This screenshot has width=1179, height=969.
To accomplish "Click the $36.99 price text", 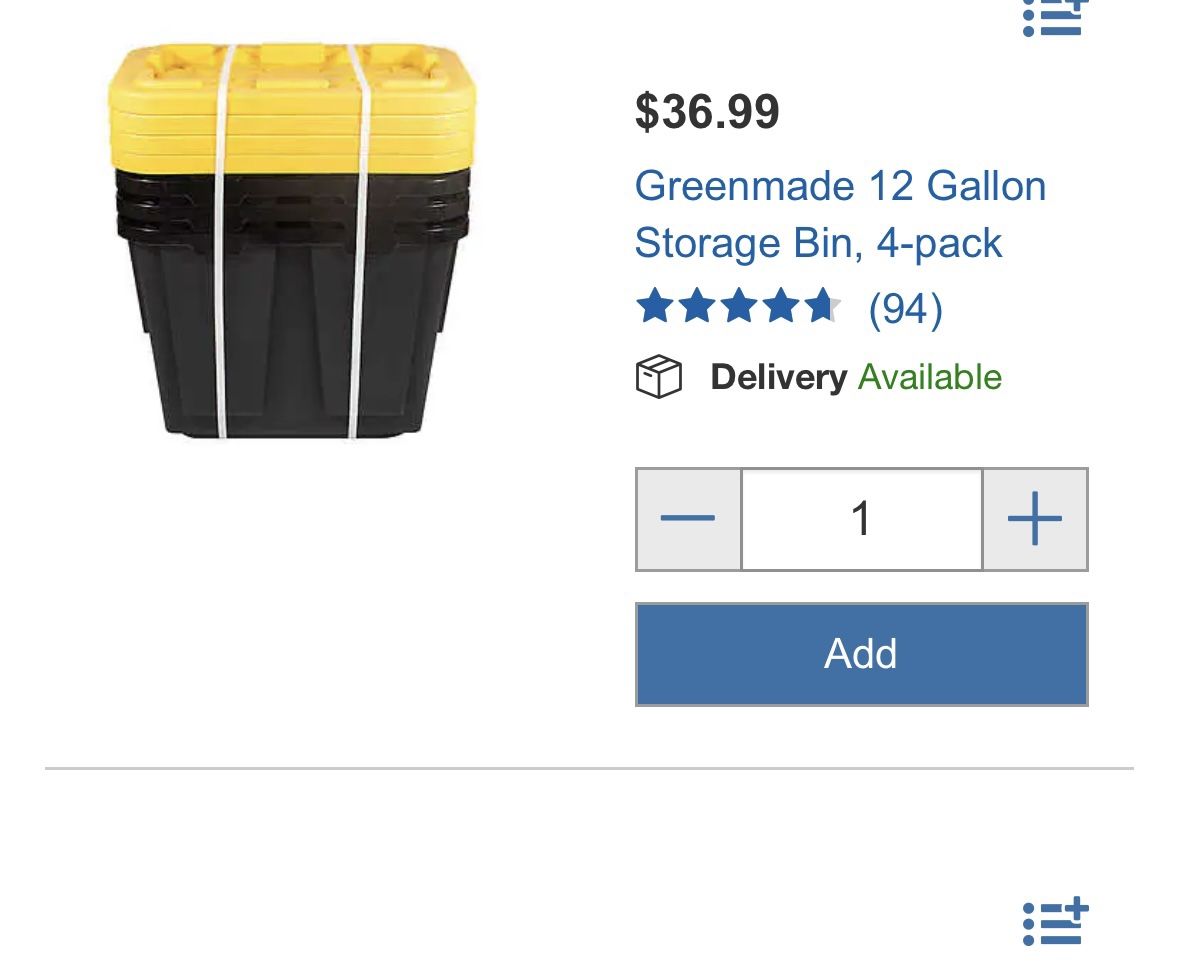I will click(705, 113).
